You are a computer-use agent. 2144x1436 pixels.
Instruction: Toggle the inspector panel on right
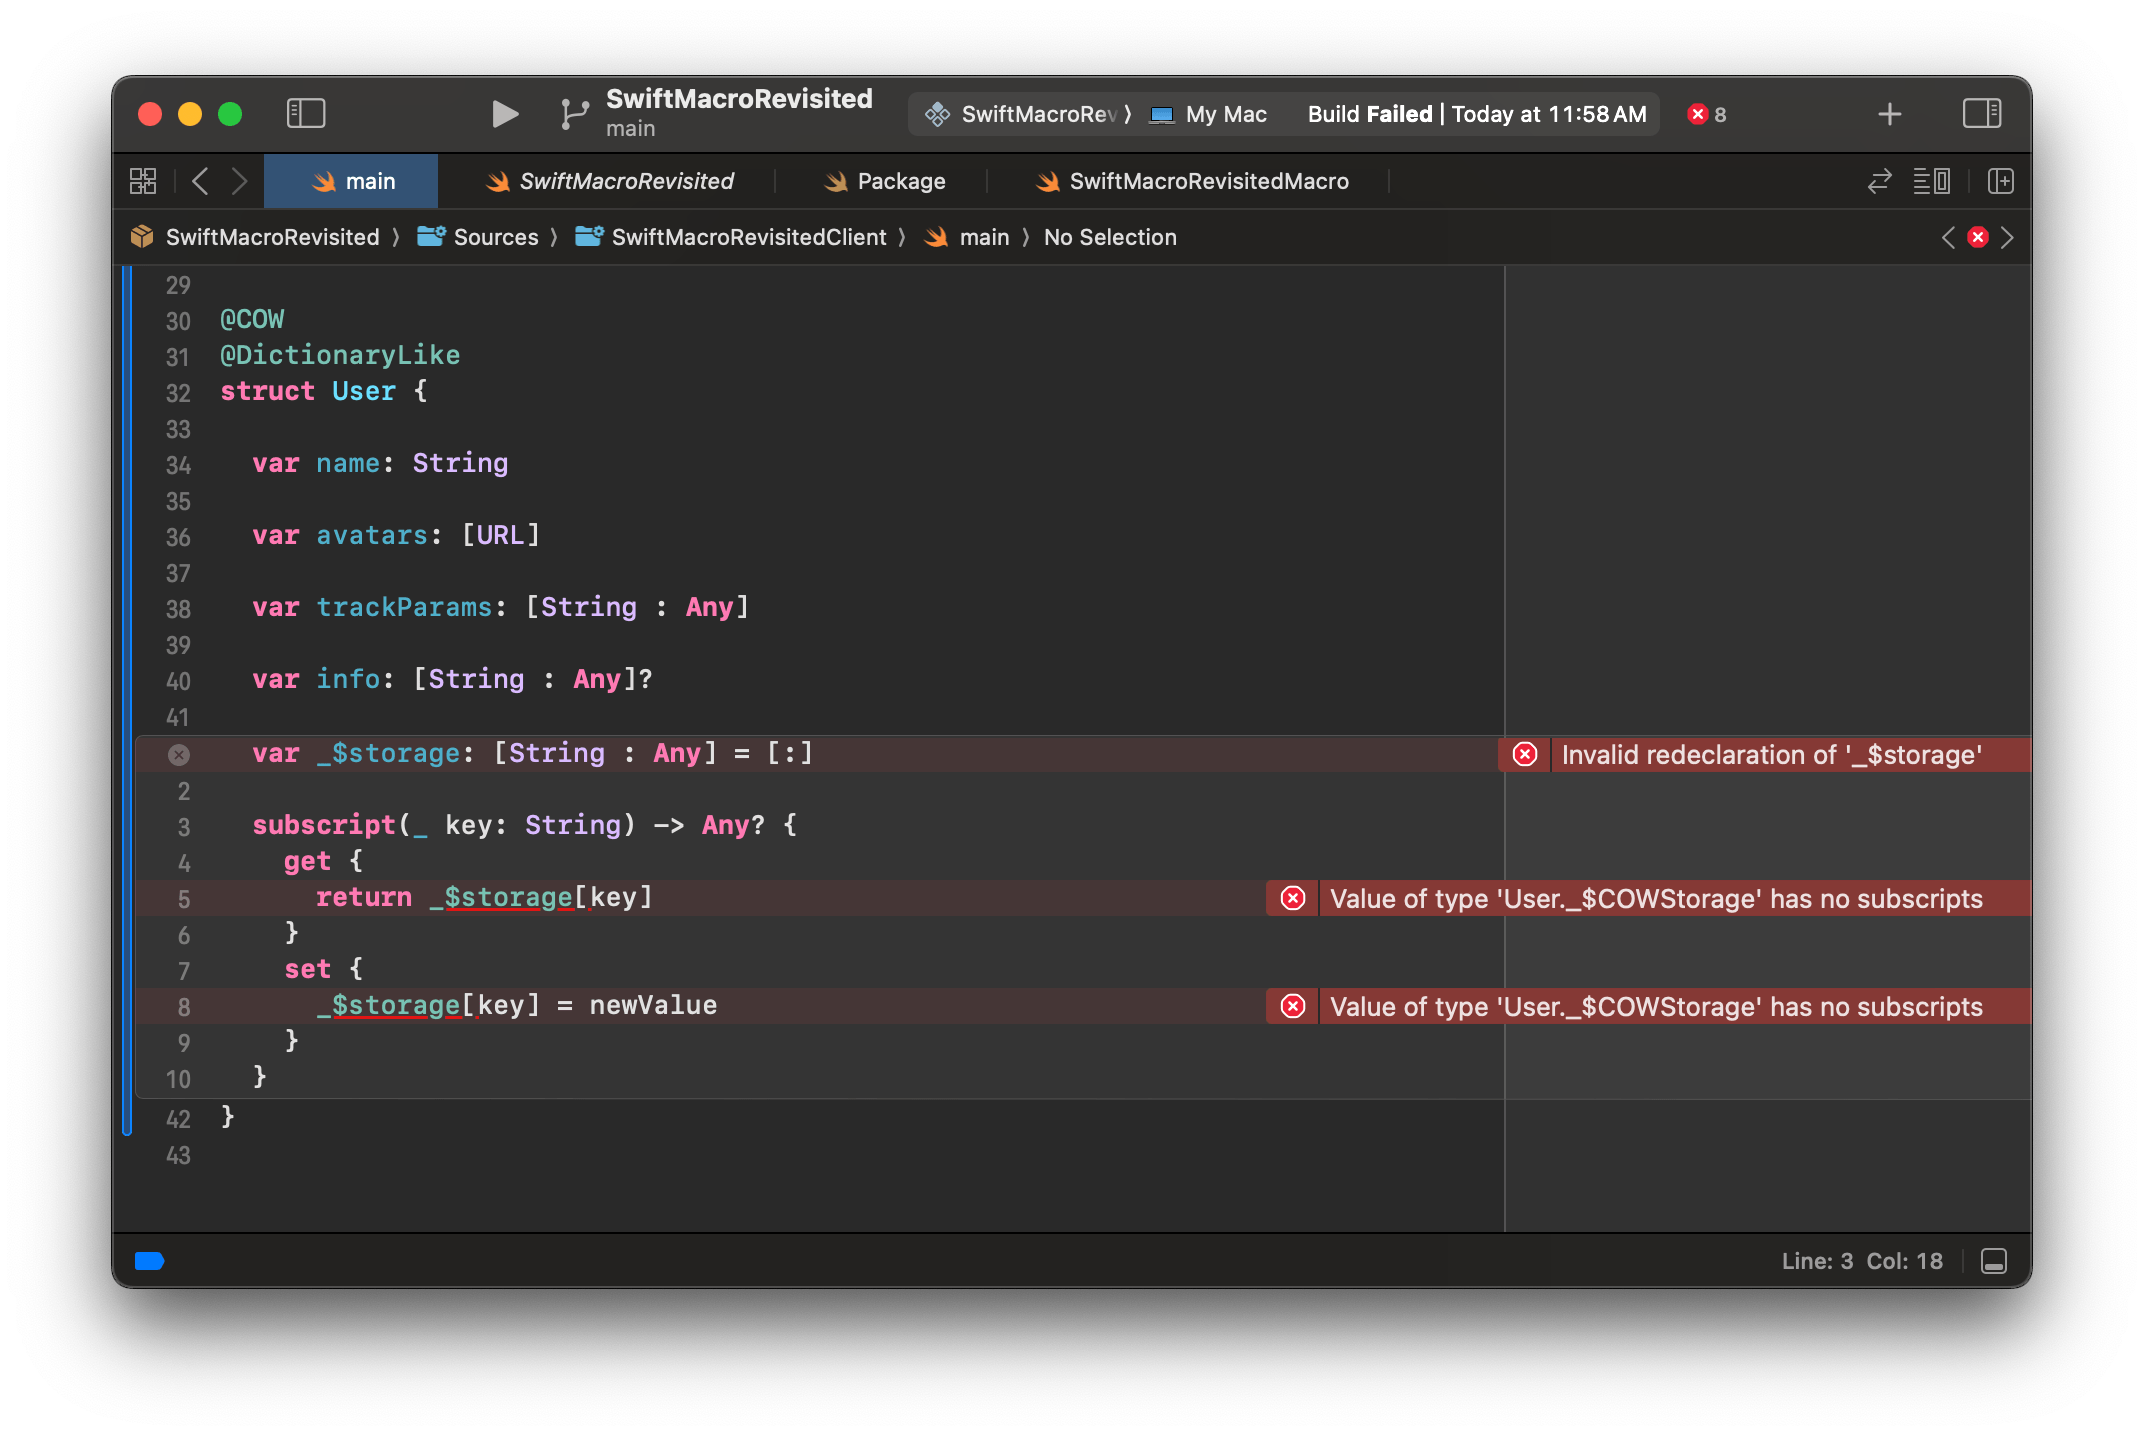(1981, 114)
